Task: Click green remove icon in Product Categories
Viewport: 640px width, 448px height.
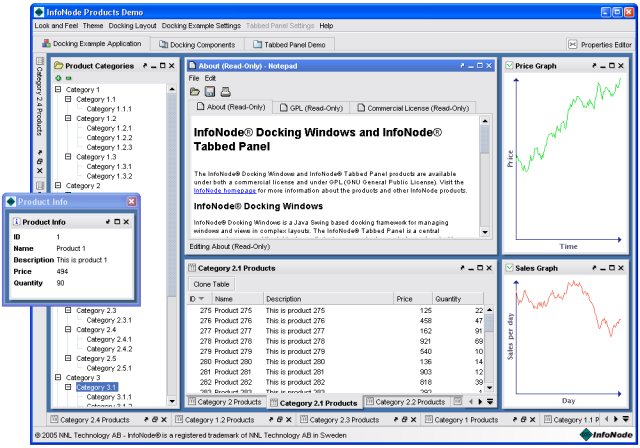Action: tap(69, 78)
